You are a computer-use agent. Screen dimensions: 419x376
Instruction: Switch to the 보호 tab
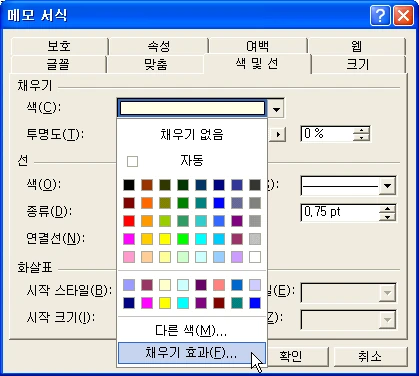point(59,46)
